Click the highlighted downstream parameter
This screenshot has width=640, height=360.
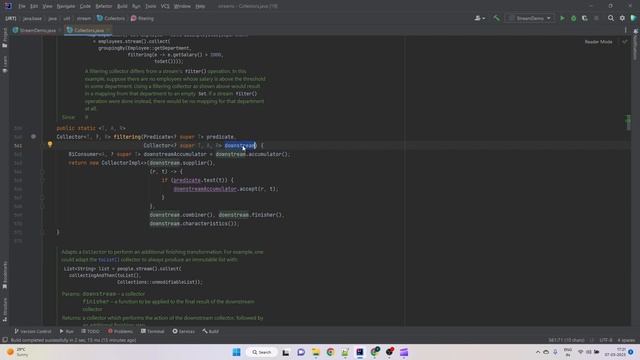point(240,145)
